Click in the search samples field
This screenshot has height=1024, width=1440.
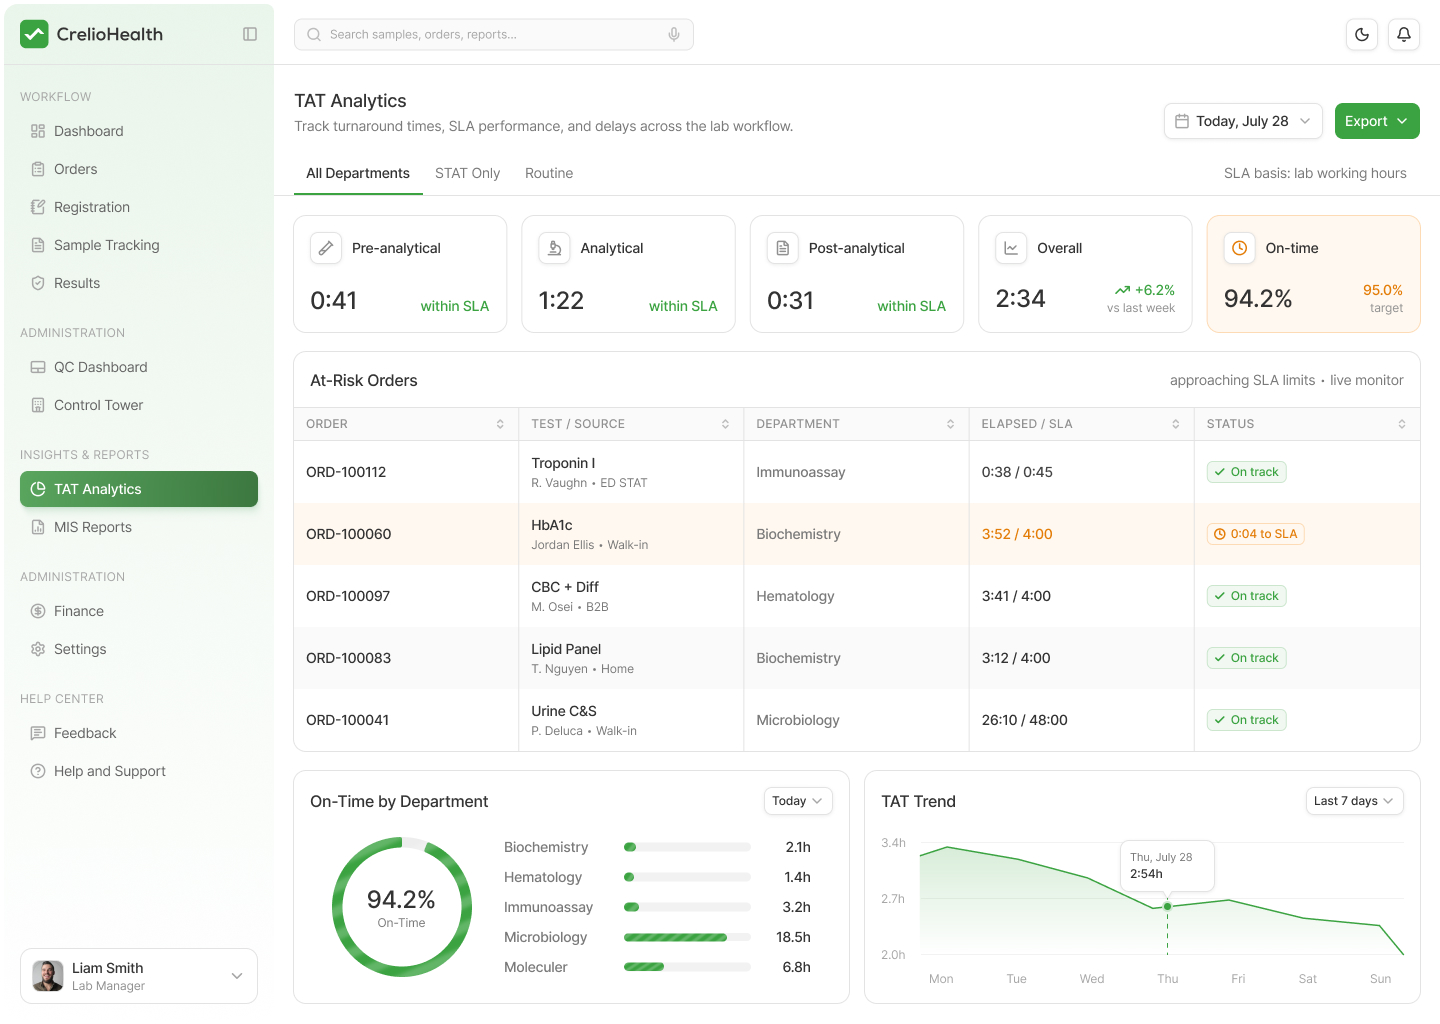tap(494, 34)
